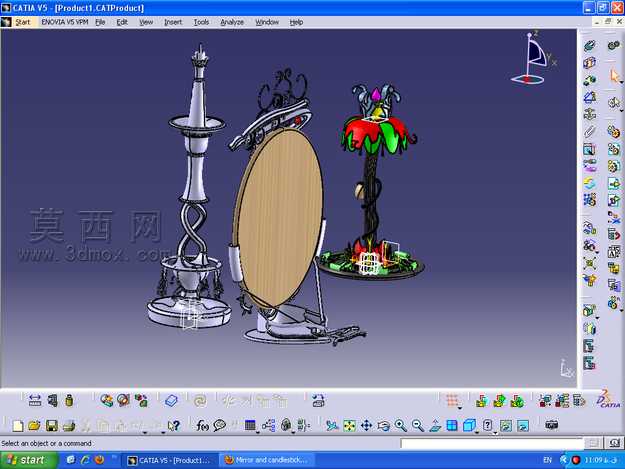Open the Quick Constraint tool
625x469 pixels.
pos(590,149)
